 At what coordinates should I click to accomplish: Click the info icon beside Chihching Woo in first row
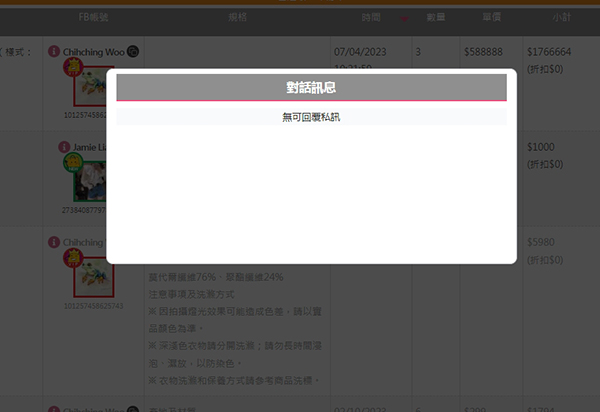point(53,51)
